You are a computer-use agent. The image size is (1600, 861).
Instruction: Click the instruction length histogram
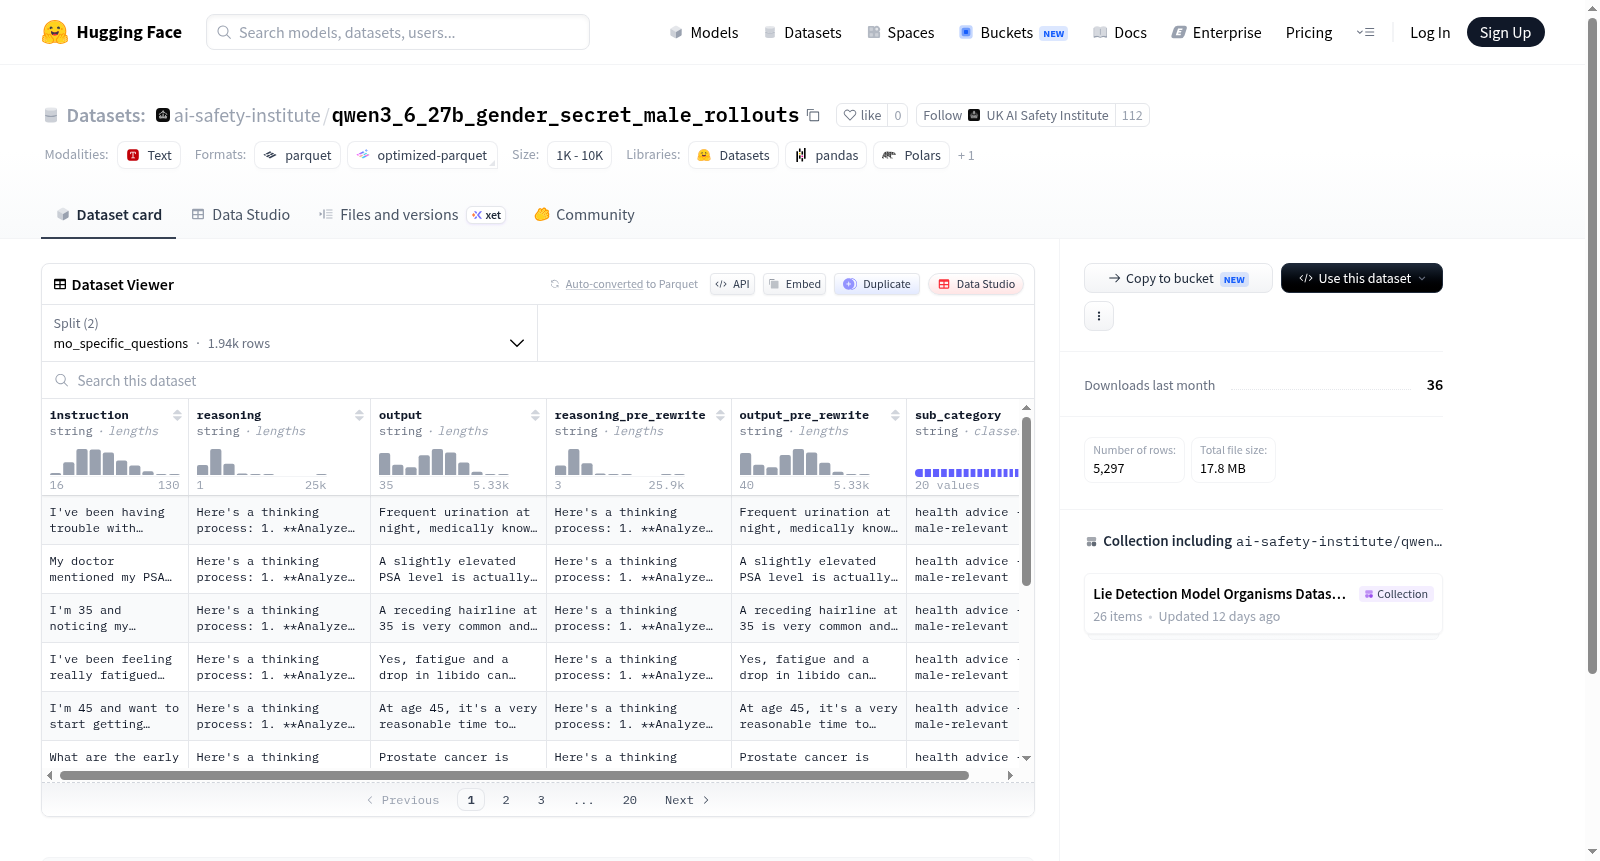(115, 461)
